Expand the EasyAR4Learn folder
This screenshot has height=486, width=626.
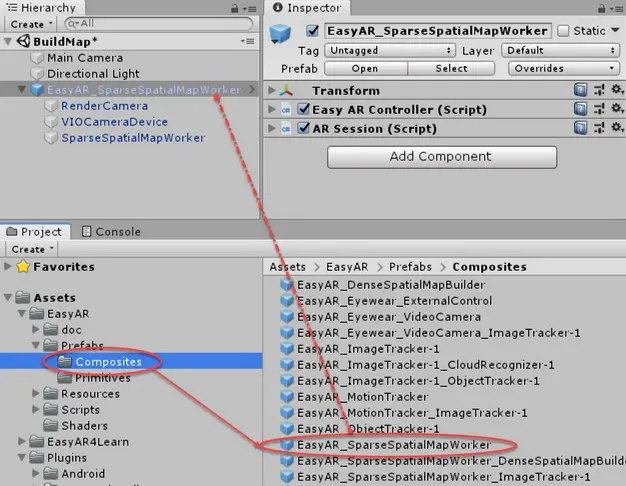point(22,441)
